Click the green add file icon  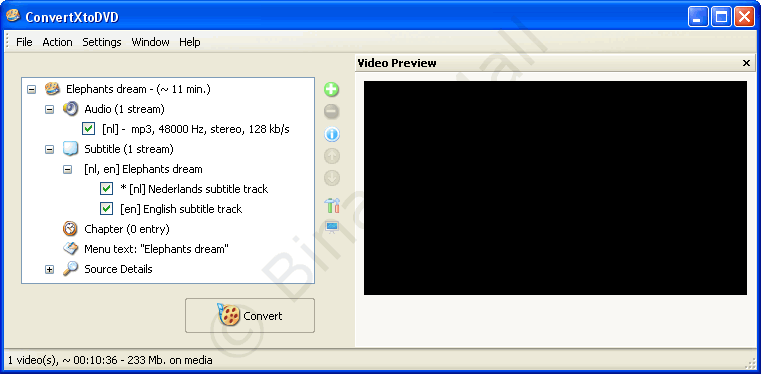pos(332,90)
